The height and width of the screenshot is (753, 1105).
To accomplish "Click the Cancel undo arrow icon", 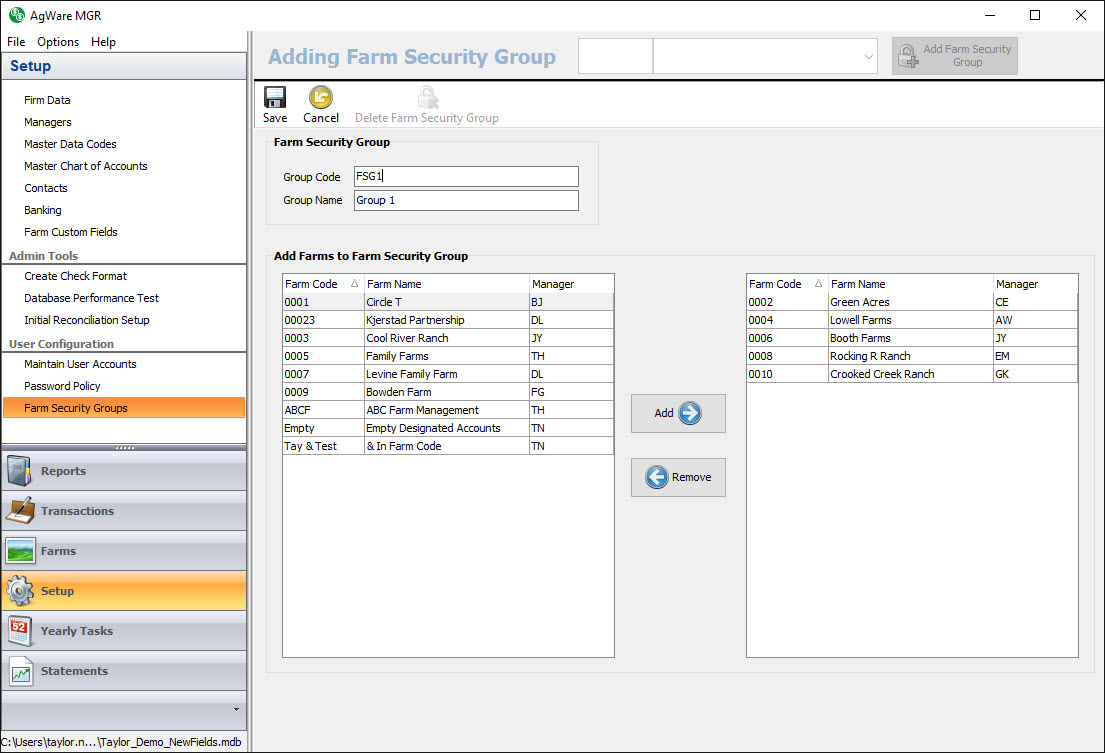I will pyautogui.click(x=321, y=98).
